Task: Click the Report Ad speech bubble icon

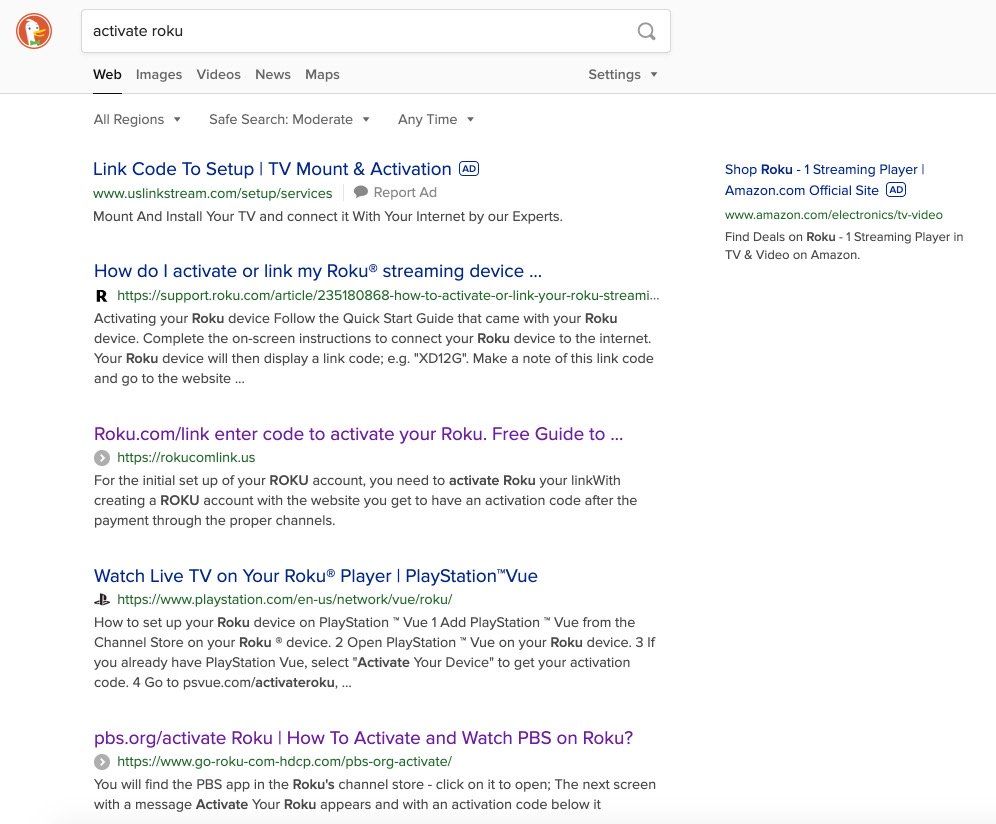Action: (x=361, y=192)
